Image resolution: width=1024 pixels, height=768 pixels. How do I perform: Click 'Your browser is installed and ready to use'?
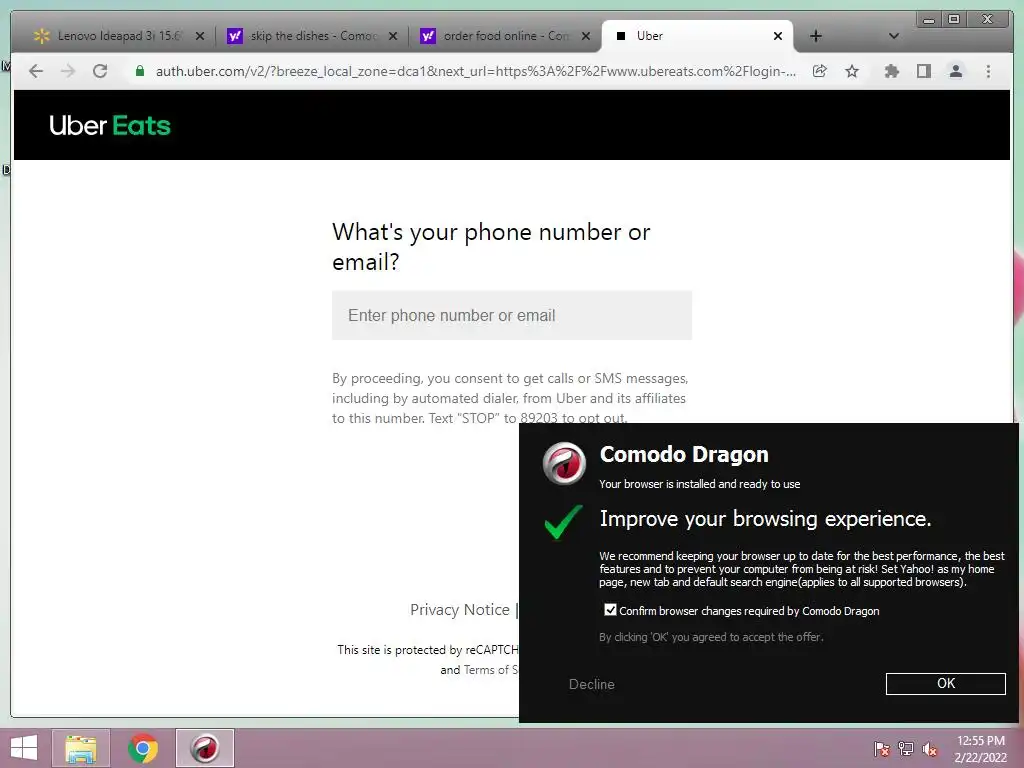(699, 484)
